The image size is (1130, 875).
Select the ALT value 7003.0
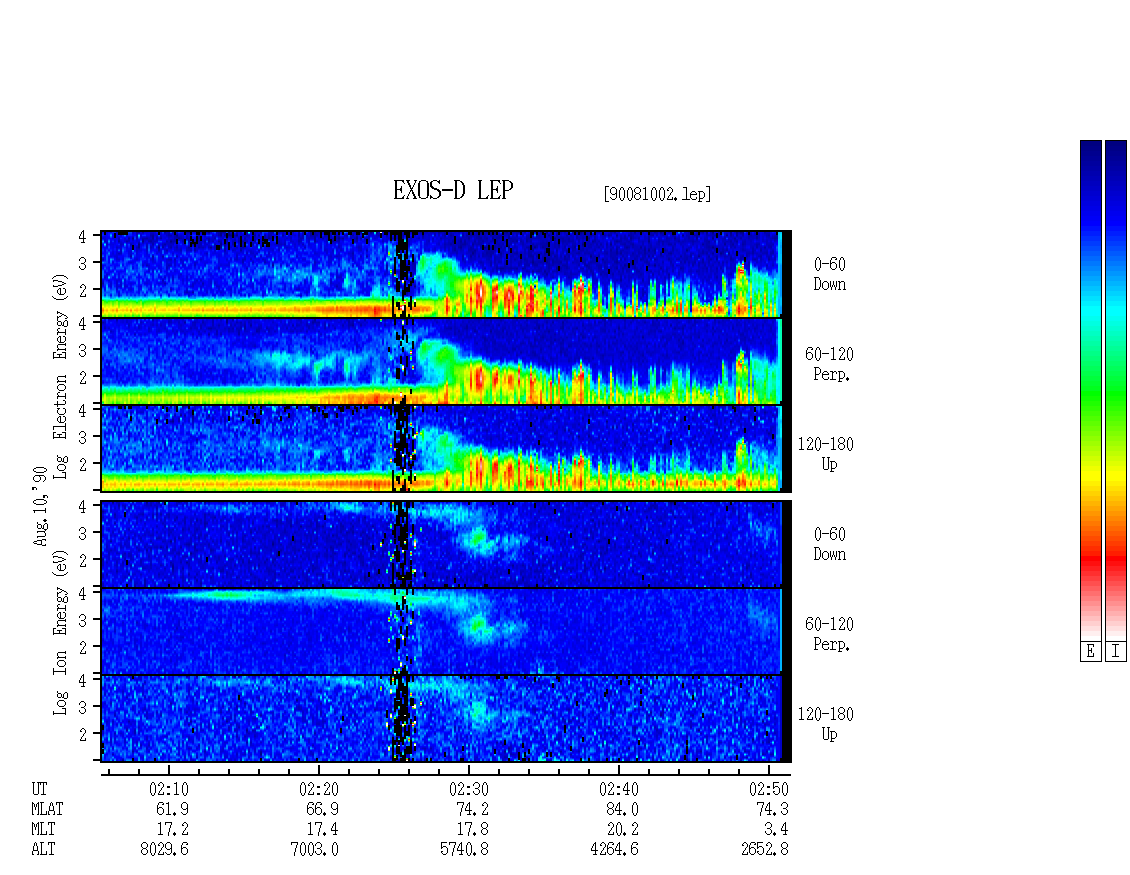tap(314, 850)
